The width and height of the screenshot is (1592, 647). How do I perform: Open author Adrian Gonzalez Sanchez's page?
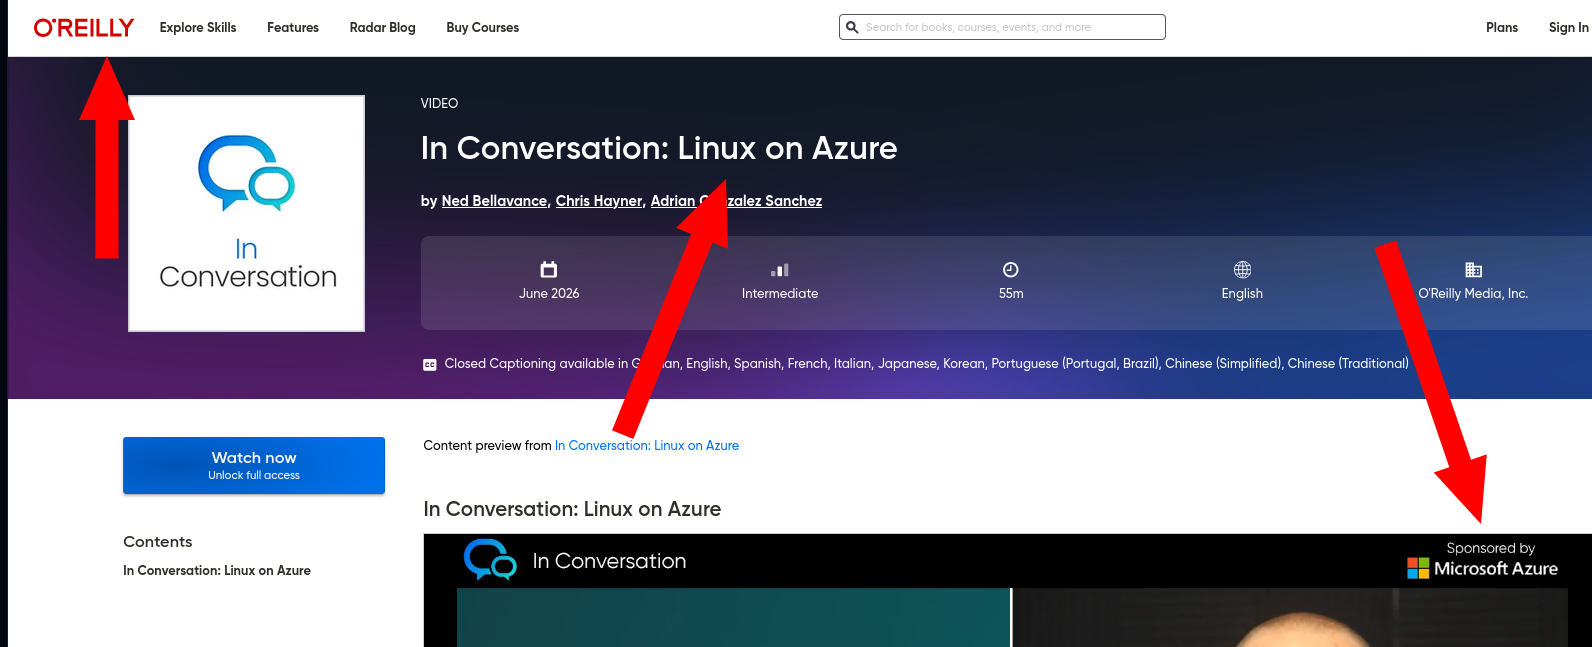[737, 201]
